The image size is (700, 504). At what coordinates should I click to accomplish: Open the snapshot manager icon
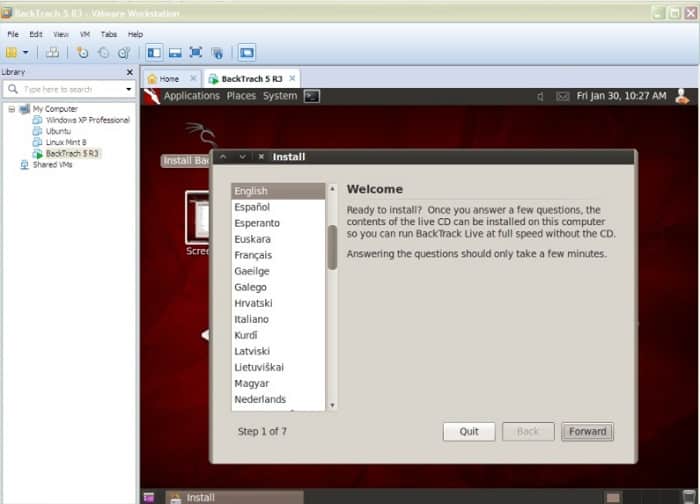[124, 53]
